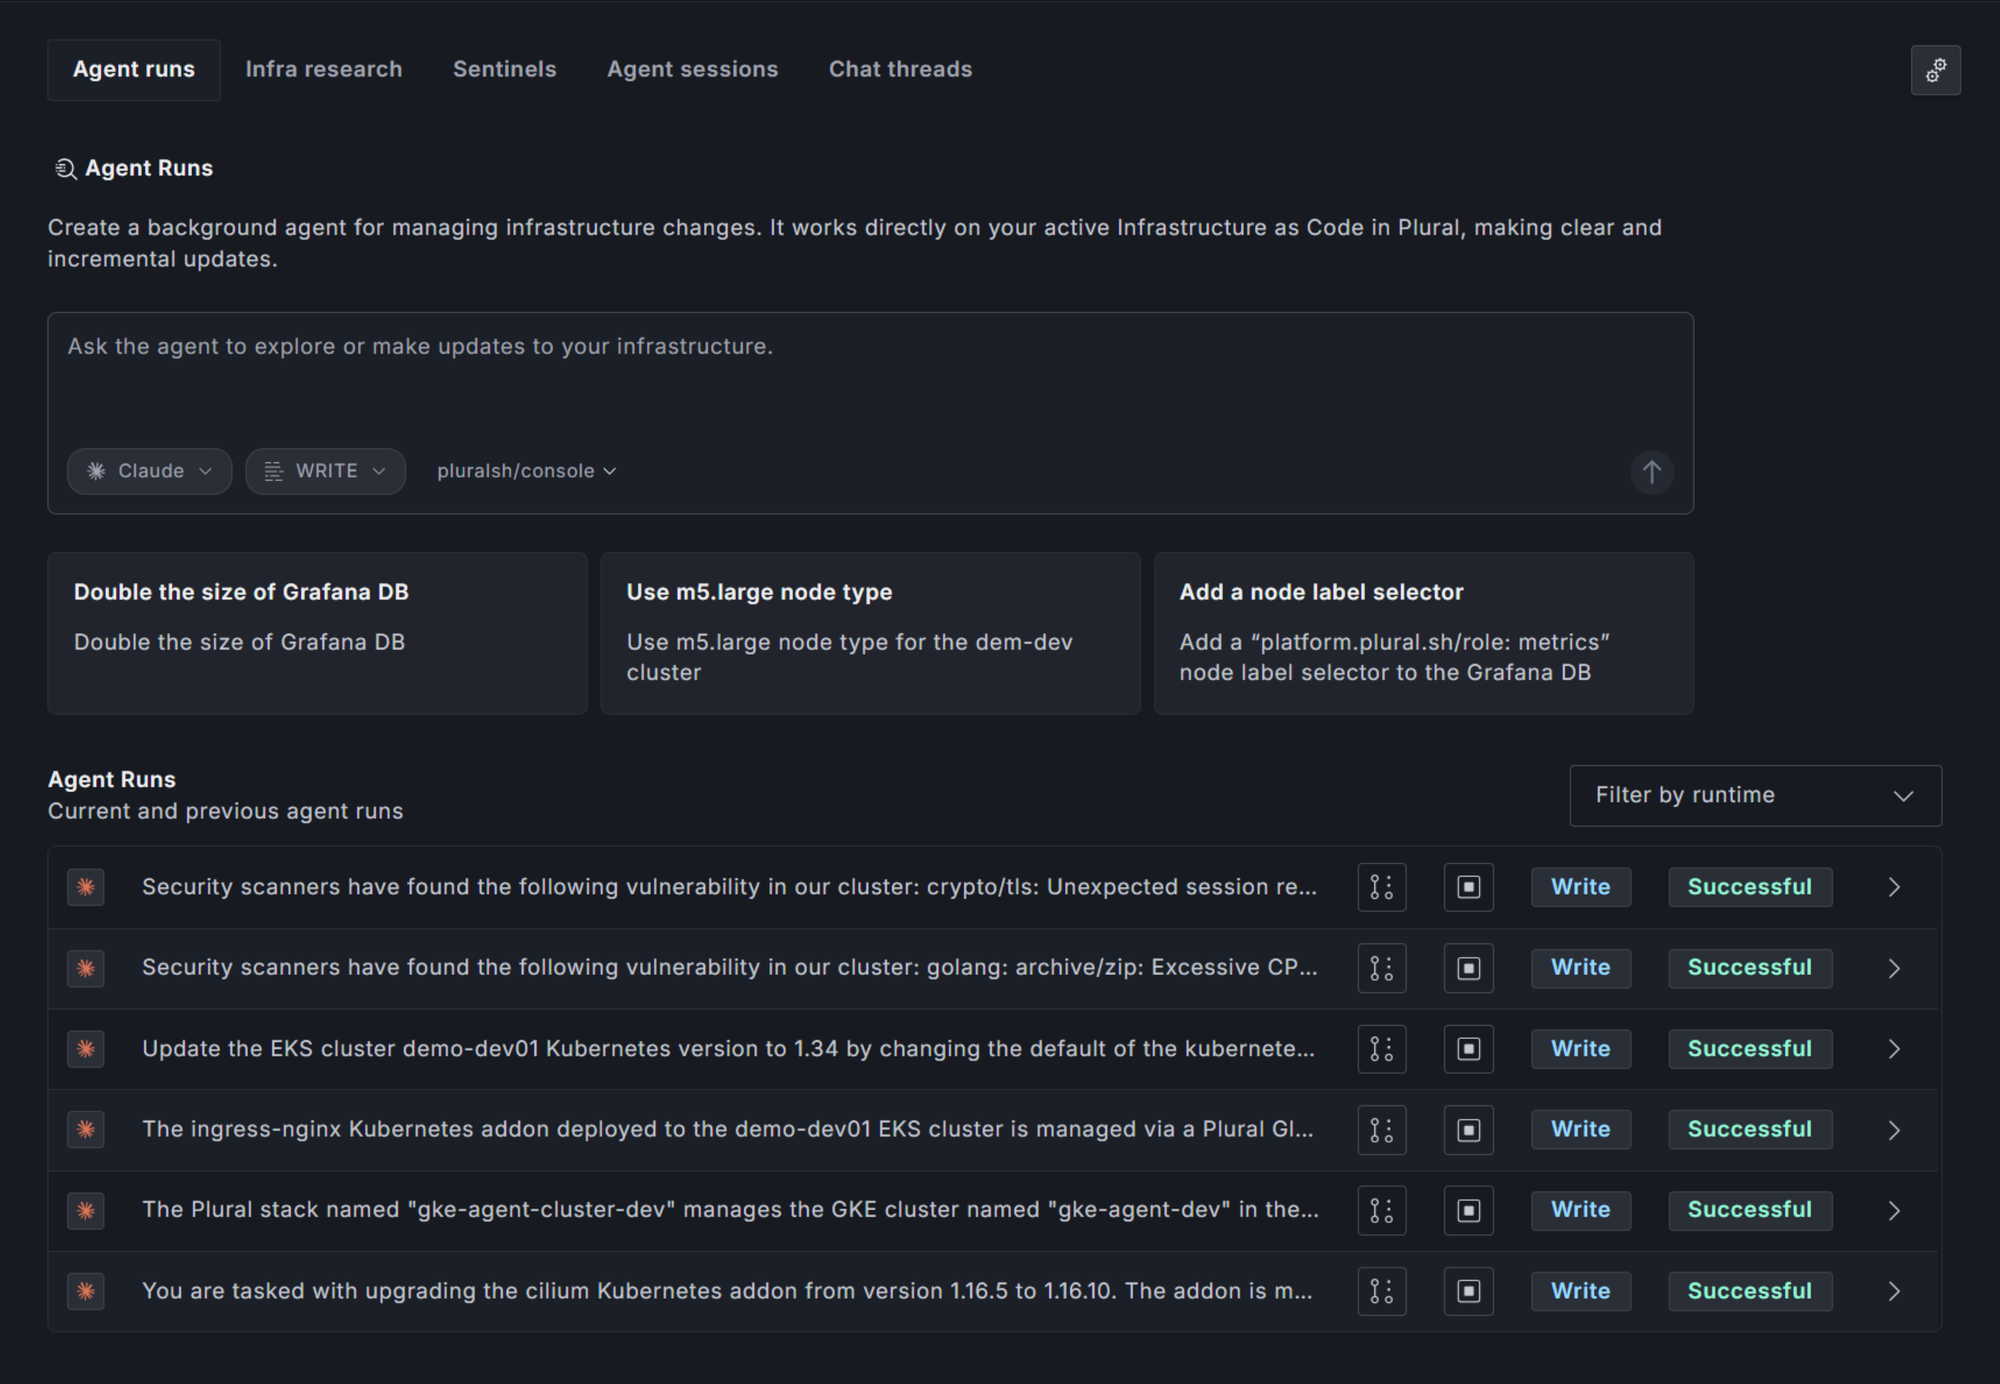Click Claude icon on gke-agent-cluster-dev run
This screenshot has height=1384, width=2000.
click(86, 1211)
